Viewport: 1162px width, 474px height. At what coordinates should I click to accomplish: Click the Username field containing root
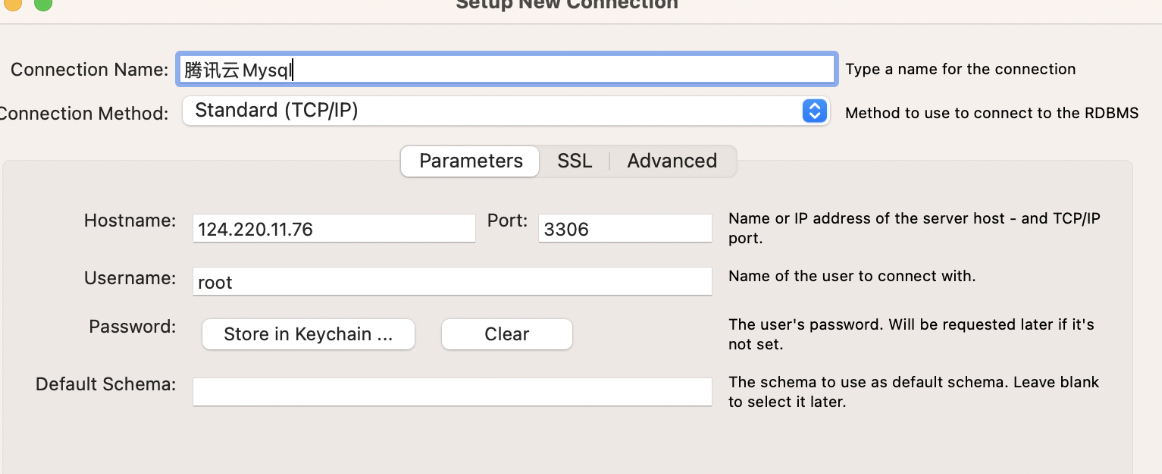[x=452, y=282]
